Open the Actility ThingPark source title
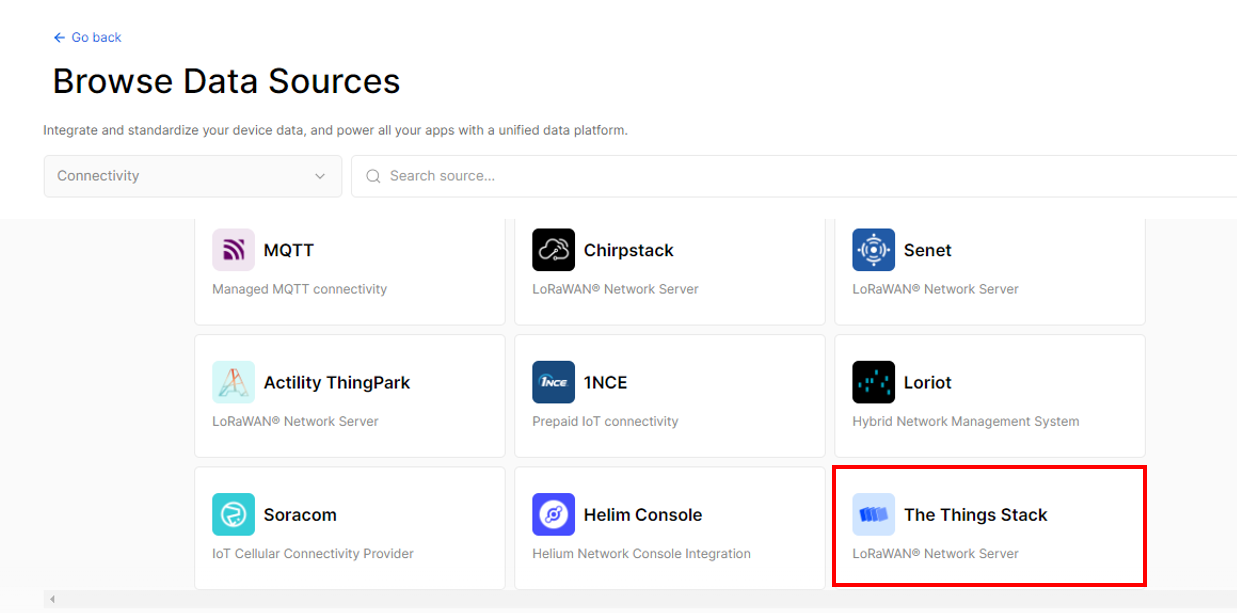The width and height of the screenshot is (1237, 613). (337, 382)
